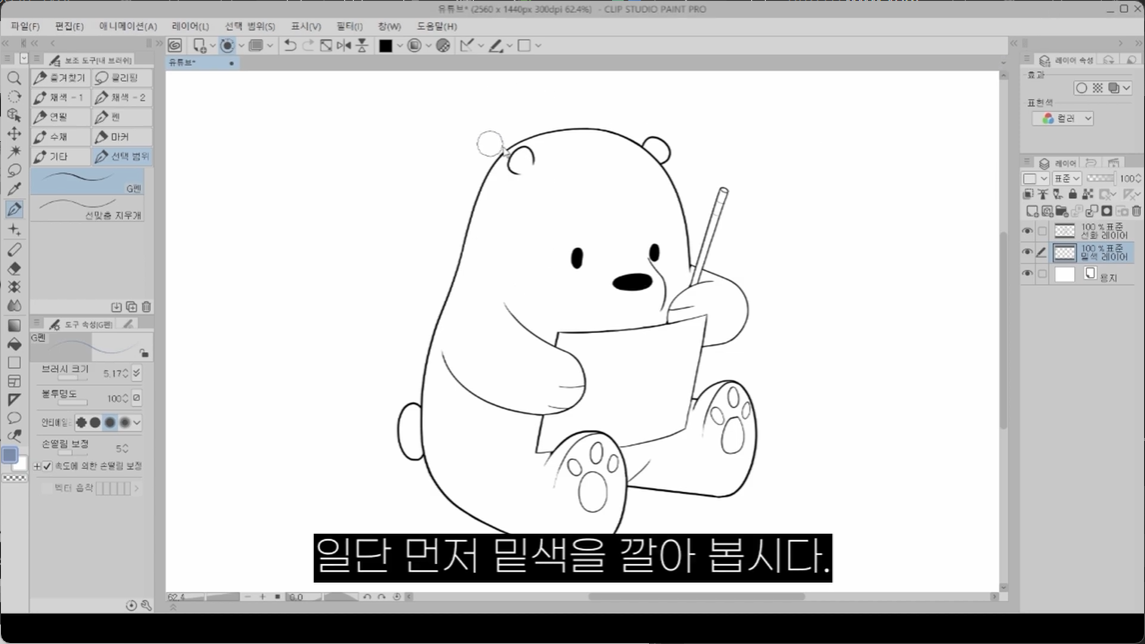1145x644 pixels.
Task: Select the 마커 sub tool group
Action: [122, 137]
